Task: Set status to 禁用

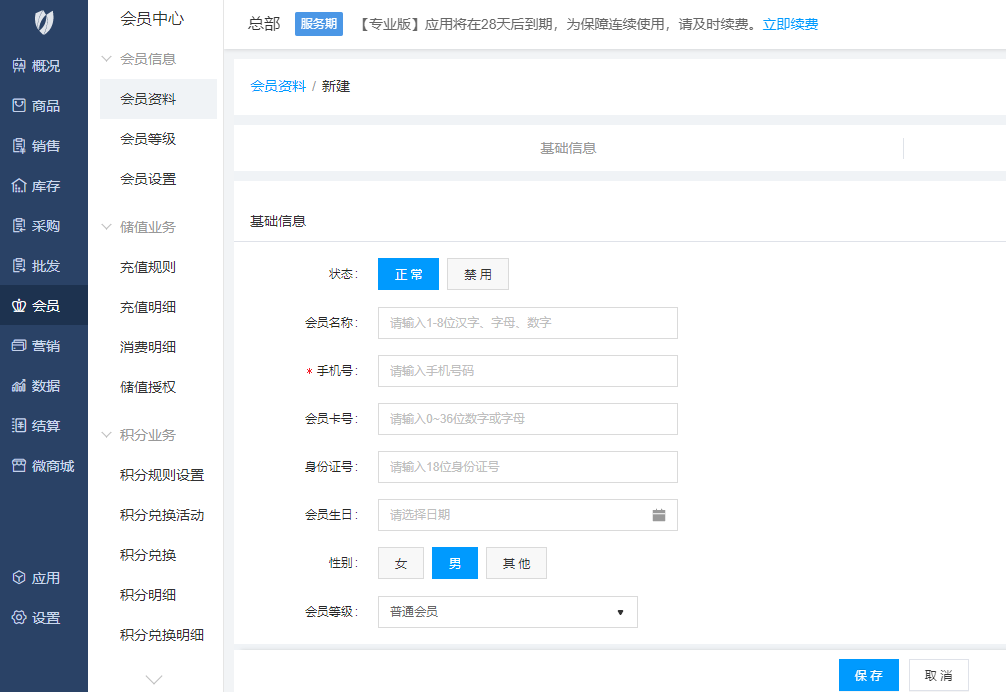Action: (477, 274)
